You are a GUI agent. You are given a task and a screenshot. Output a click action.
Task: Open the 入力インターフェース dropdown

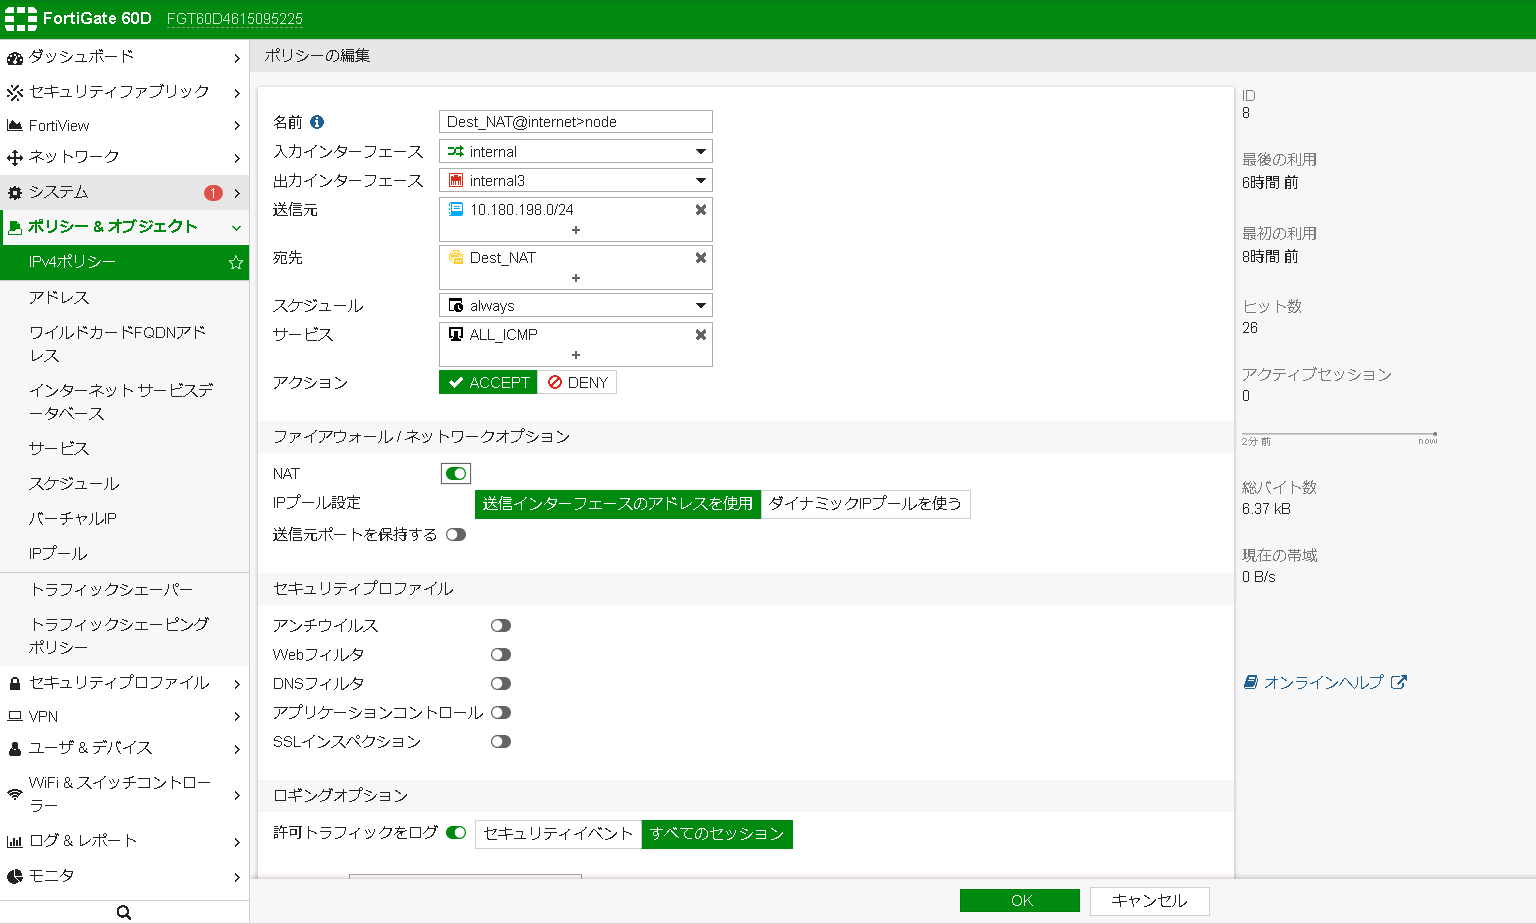576,152
